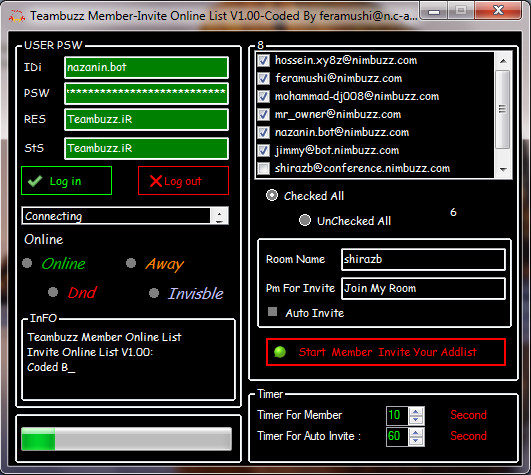
Task: Set status to Invisble radio option
Action: pos(154,293)
